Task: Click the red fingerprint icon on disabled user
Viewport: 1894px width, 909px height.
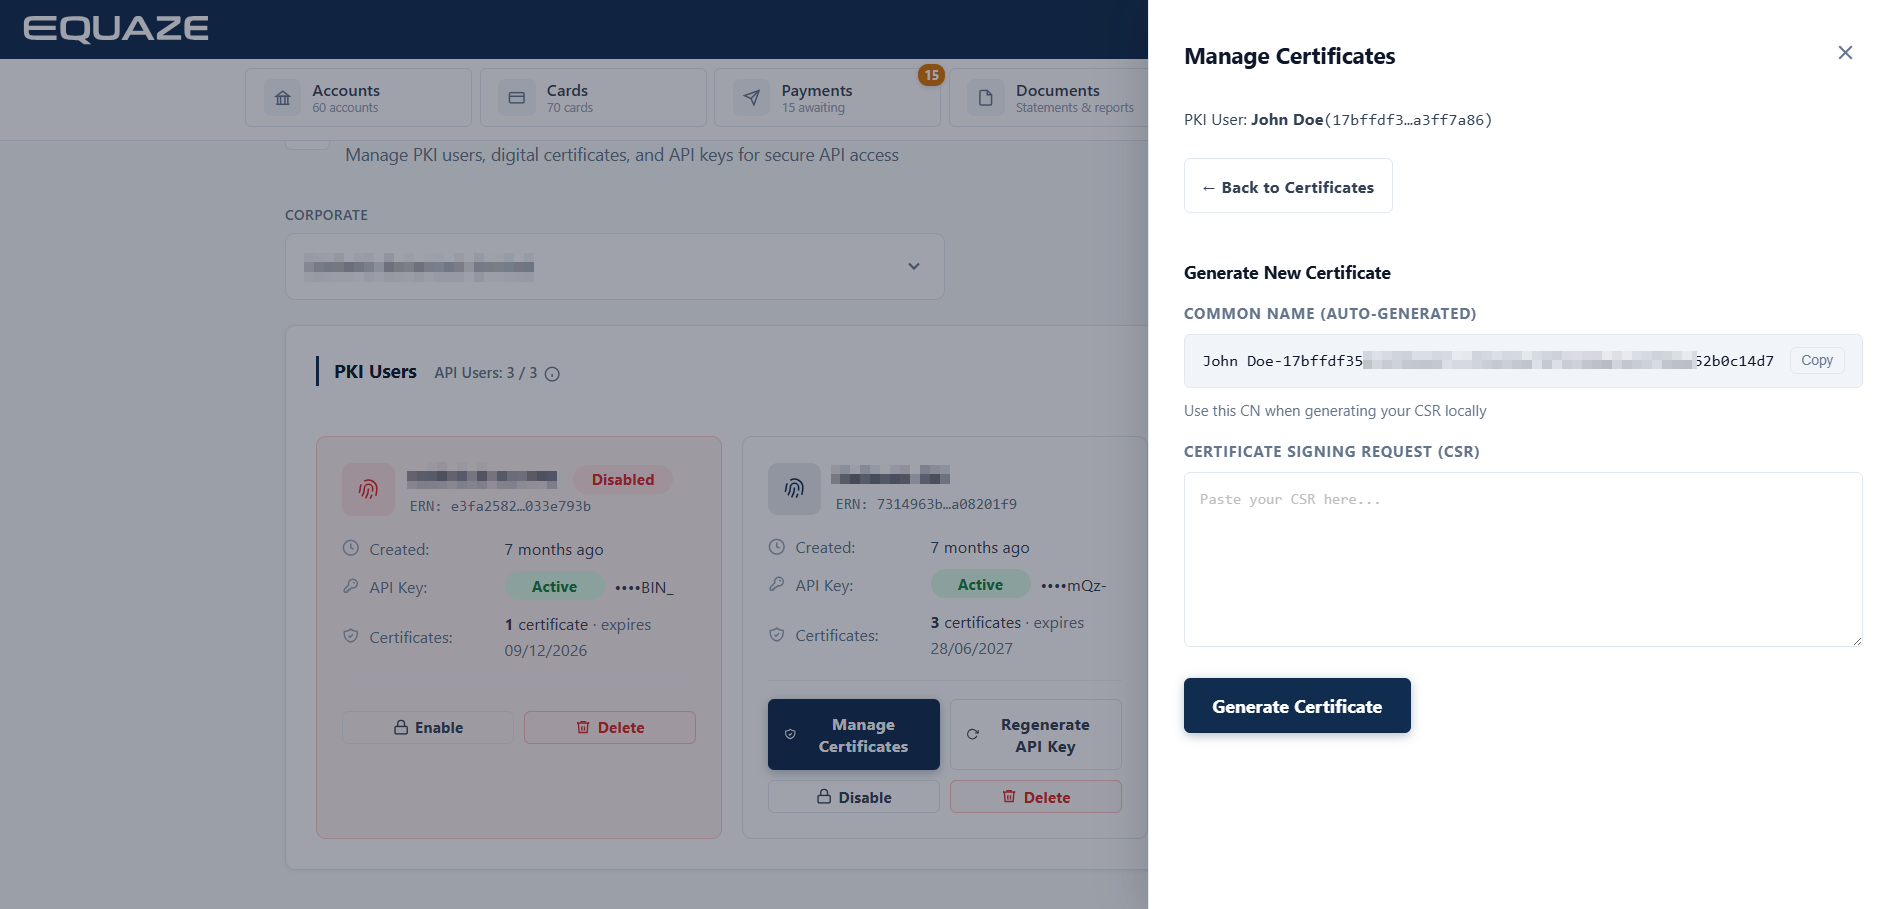Action: pos(368,489)
